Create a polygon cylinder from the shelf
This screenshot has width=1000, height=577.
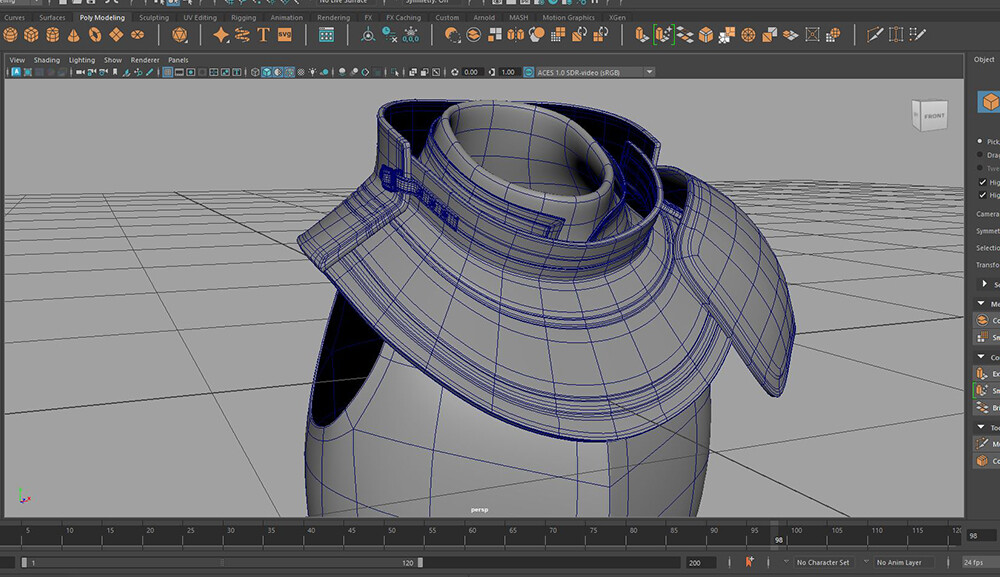(52, 34)
